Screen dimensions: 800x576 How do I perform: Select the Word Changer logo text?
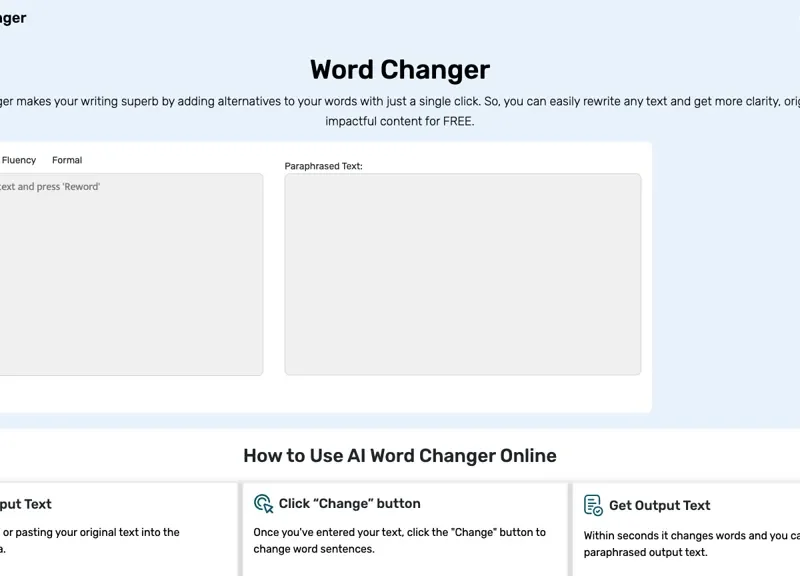13,17
